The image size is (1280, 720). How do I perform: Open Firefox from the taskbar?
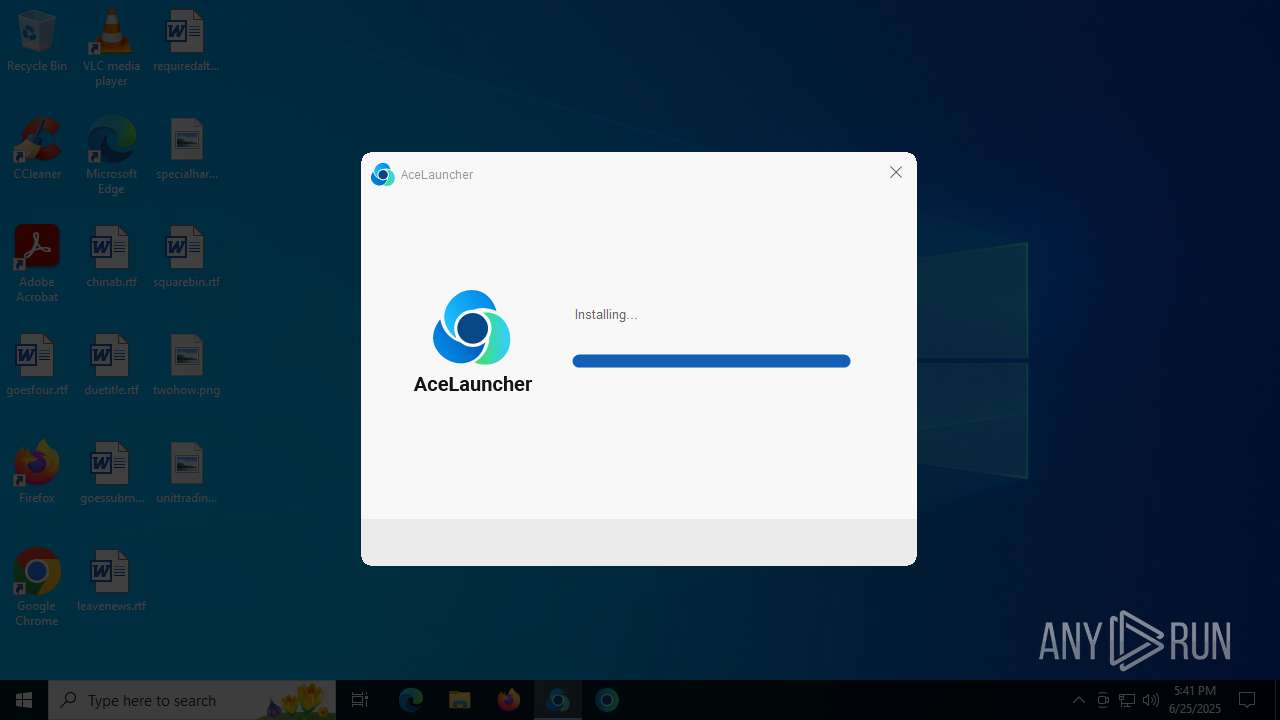508,700
